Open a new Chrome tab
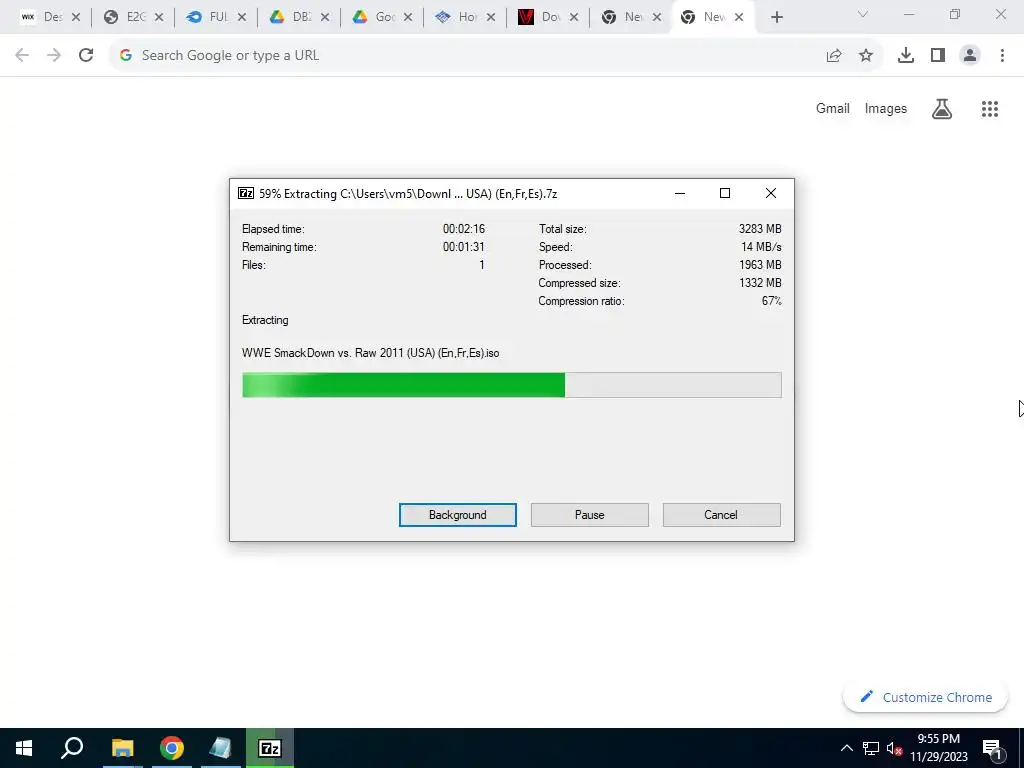This screenshot has width=1024, height=768. pos(776,17)
